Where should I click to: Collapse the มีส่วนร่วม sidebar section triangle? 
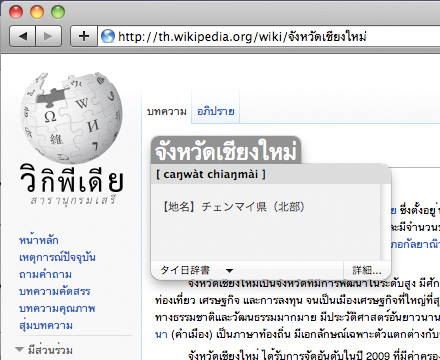[x=20, y=350]
